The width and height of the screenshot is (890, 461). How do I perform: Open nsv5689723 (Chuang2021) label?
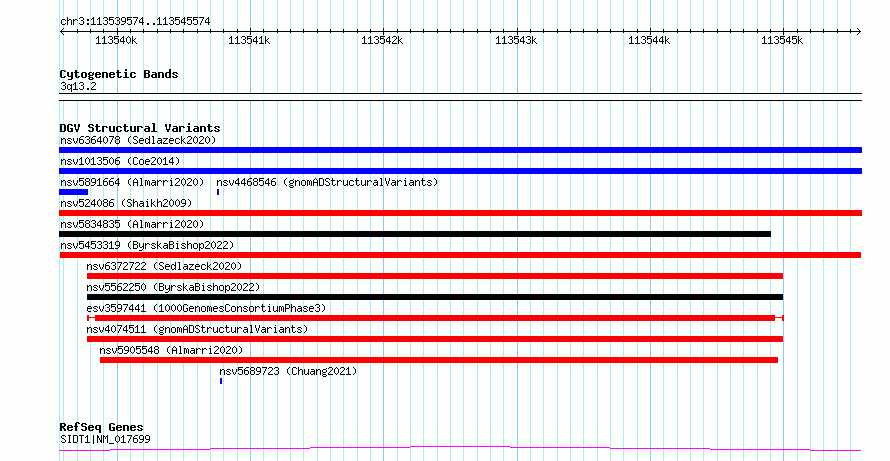point(288,371)
